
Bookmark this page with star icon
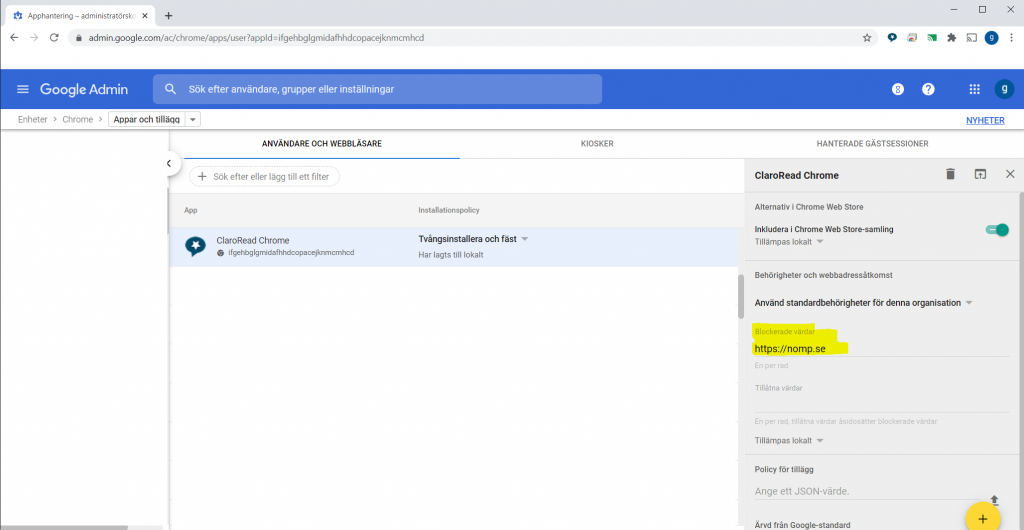[x=867, y=38]
